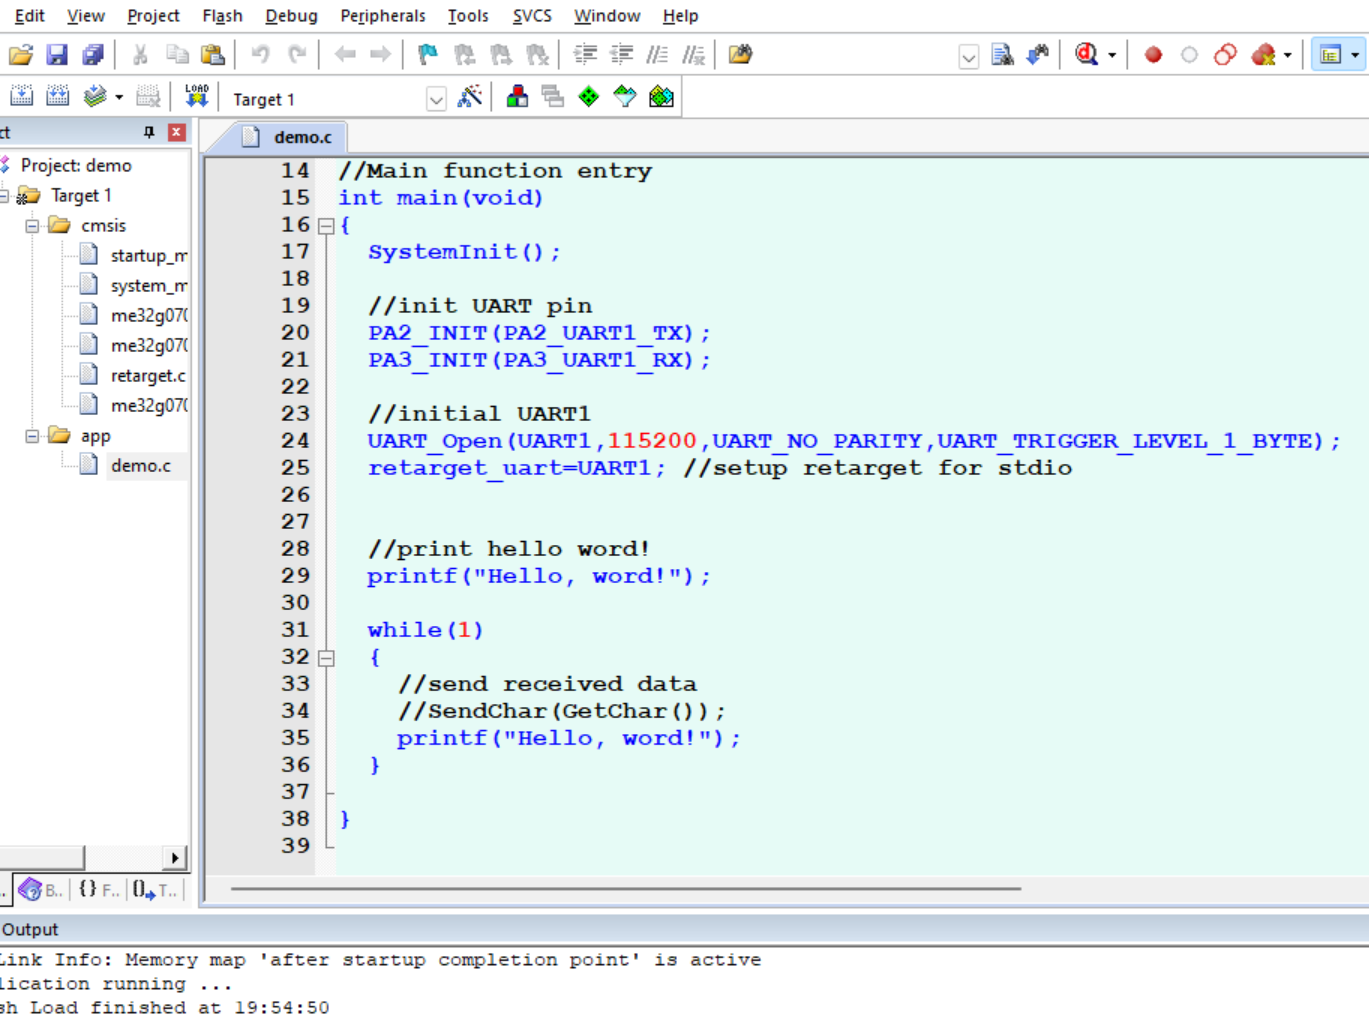Click the 115200 baud rate value on line 24
This screenshot has height=1026, width=1369.
[651, 441]
